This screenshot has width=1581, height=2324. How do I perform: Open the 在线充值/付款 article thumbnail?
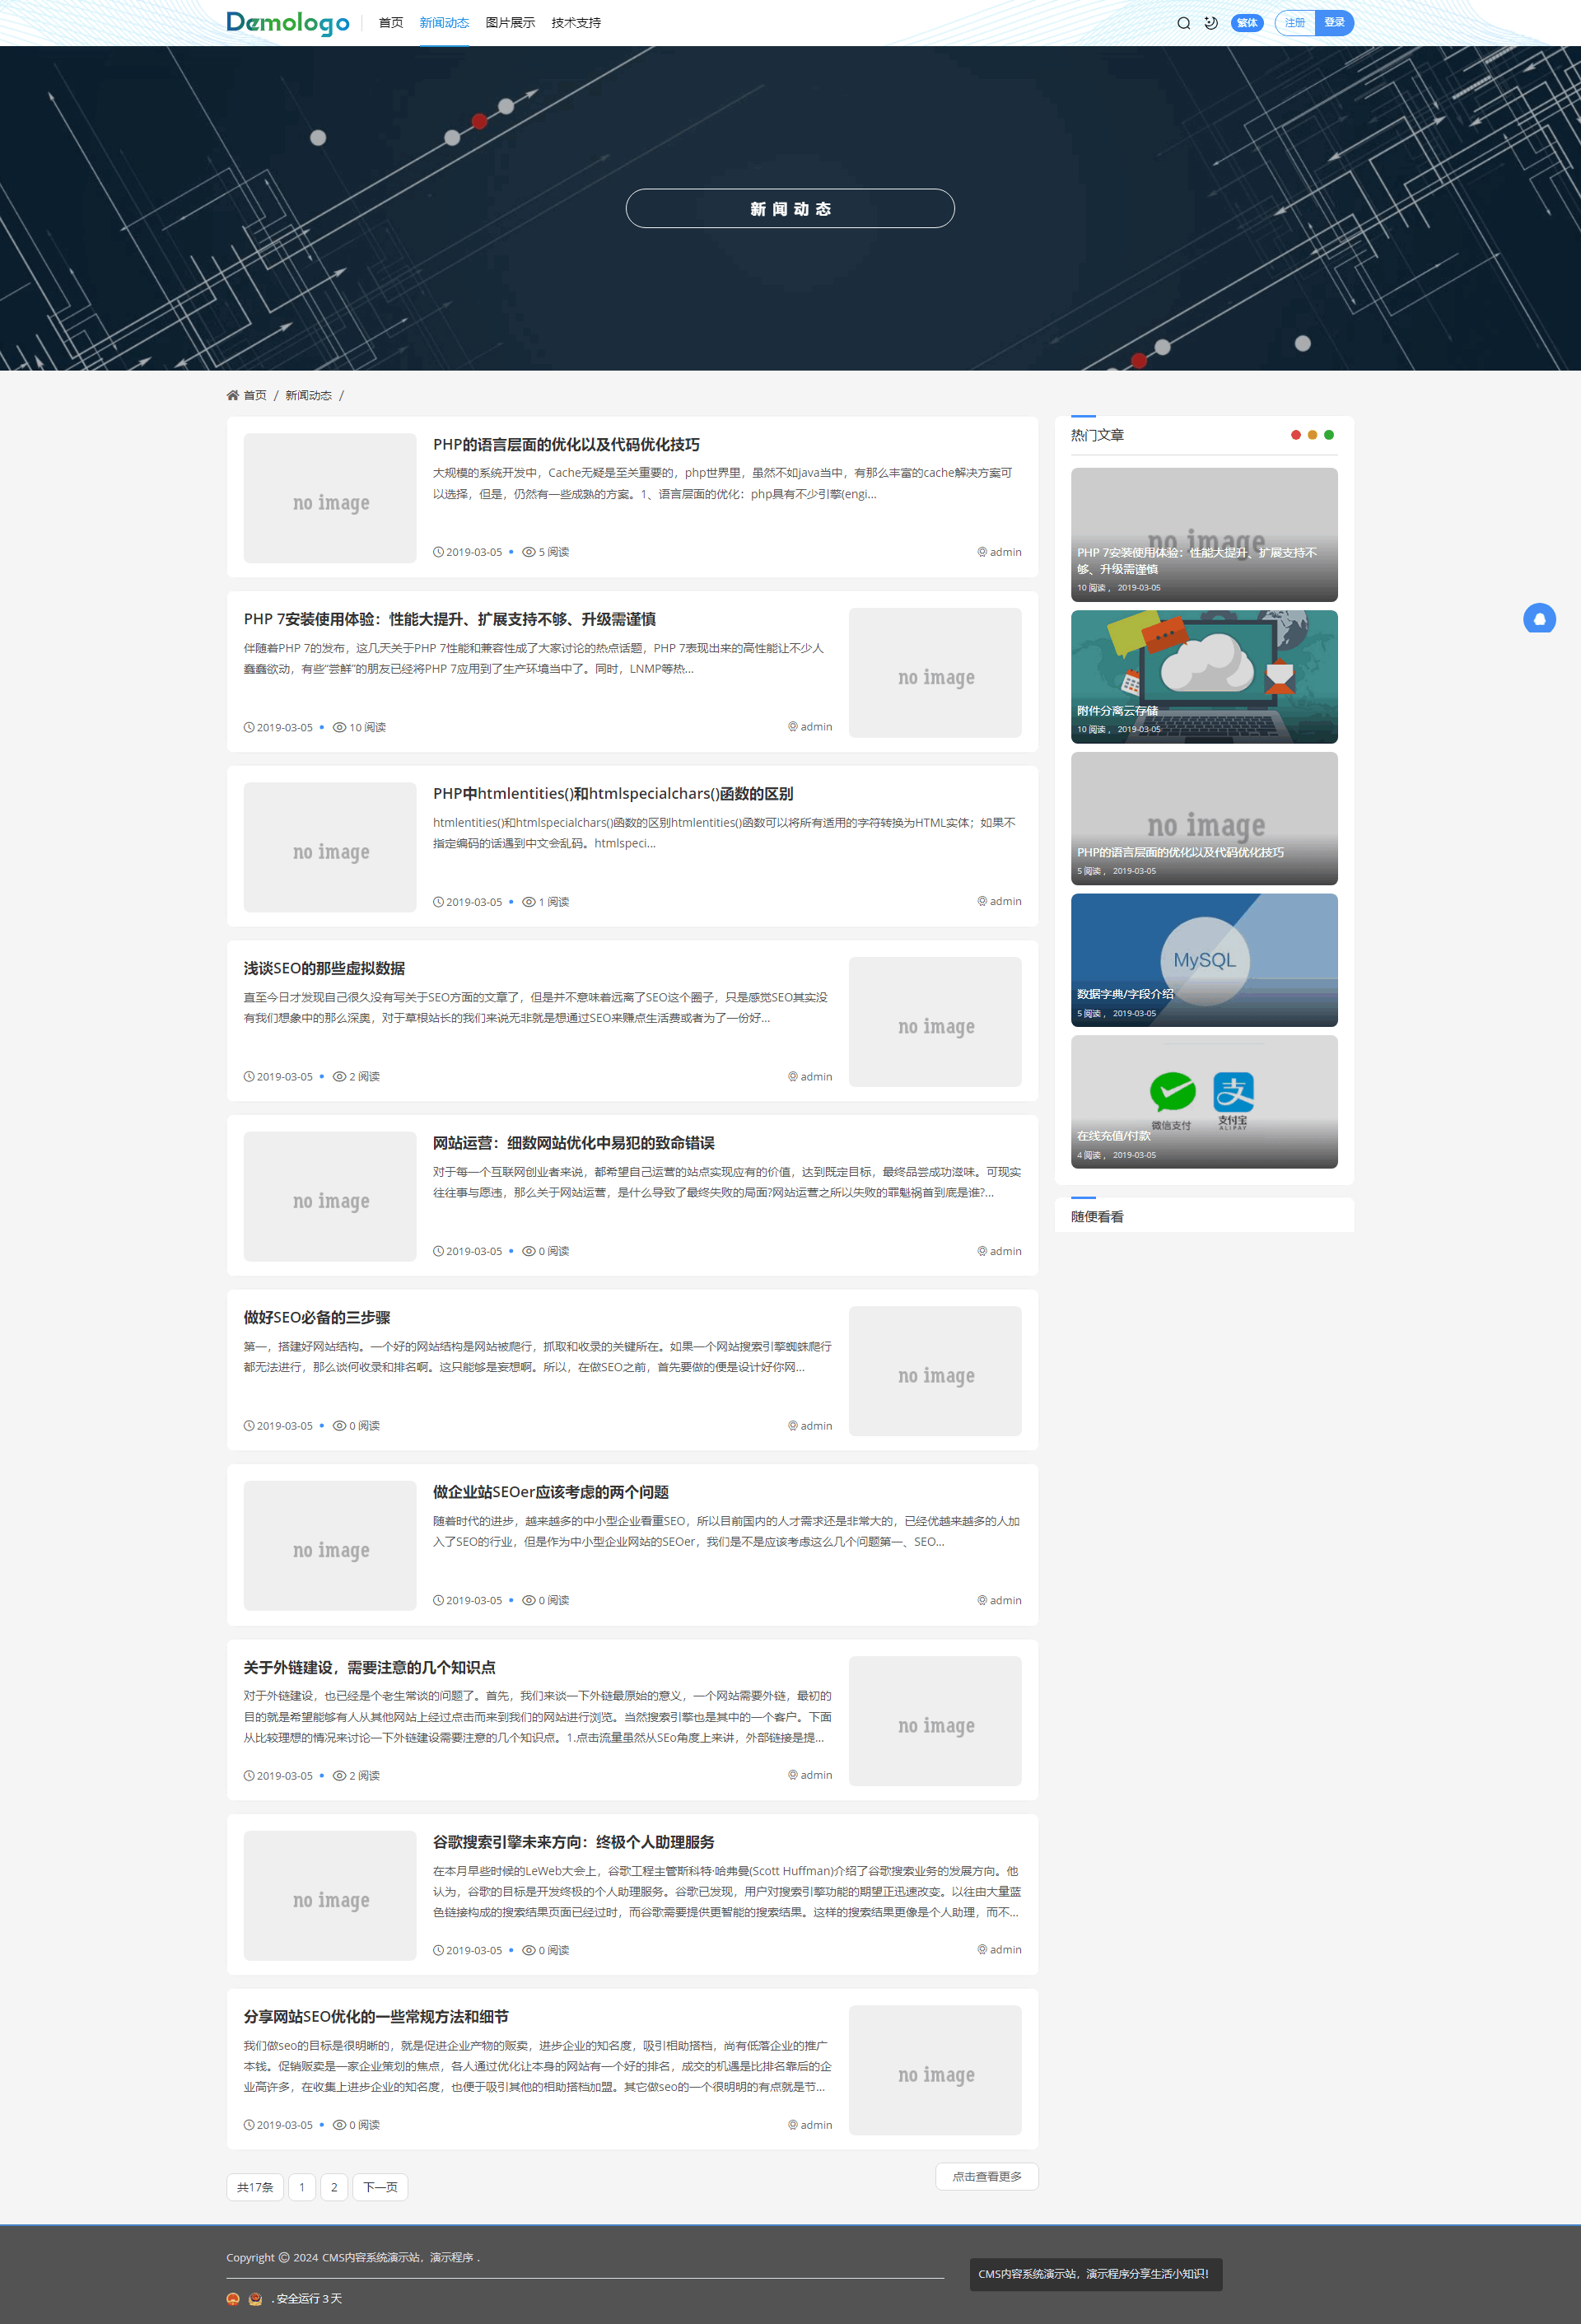[x=1204, y=1101]
